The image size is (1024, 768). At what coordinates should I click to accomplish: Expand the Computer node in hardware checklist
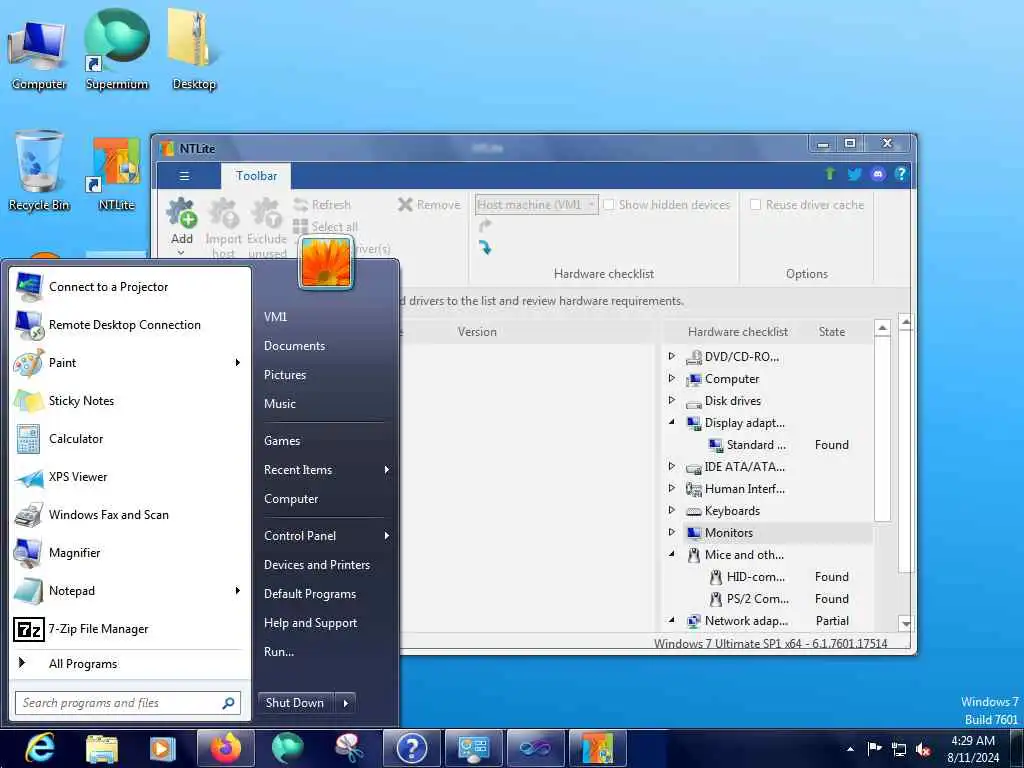pyautogui.click(x=671, y=378)
